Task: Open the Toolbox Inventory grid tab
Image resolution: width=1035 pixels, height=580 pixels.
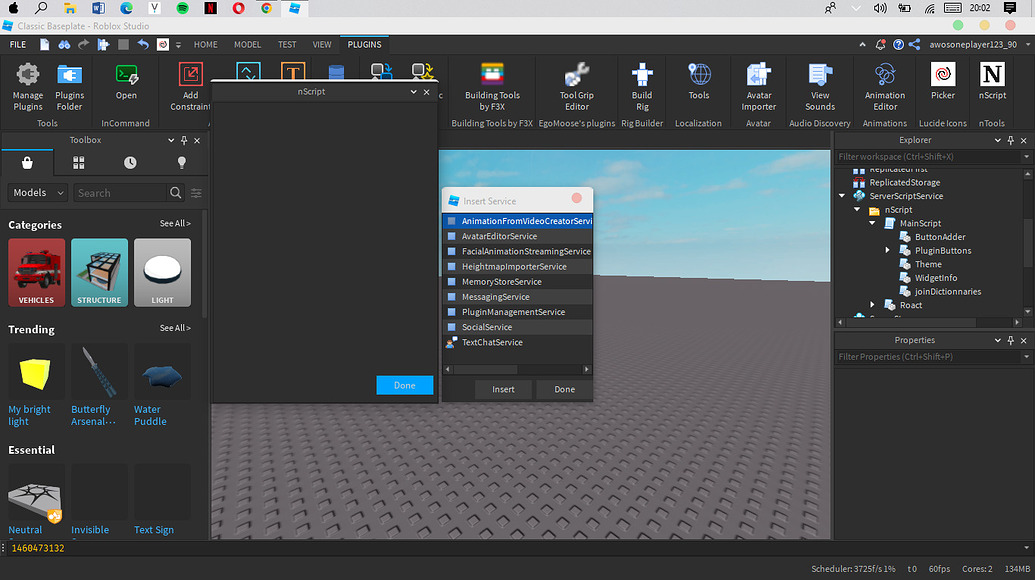Action: (x=79, y=162)
